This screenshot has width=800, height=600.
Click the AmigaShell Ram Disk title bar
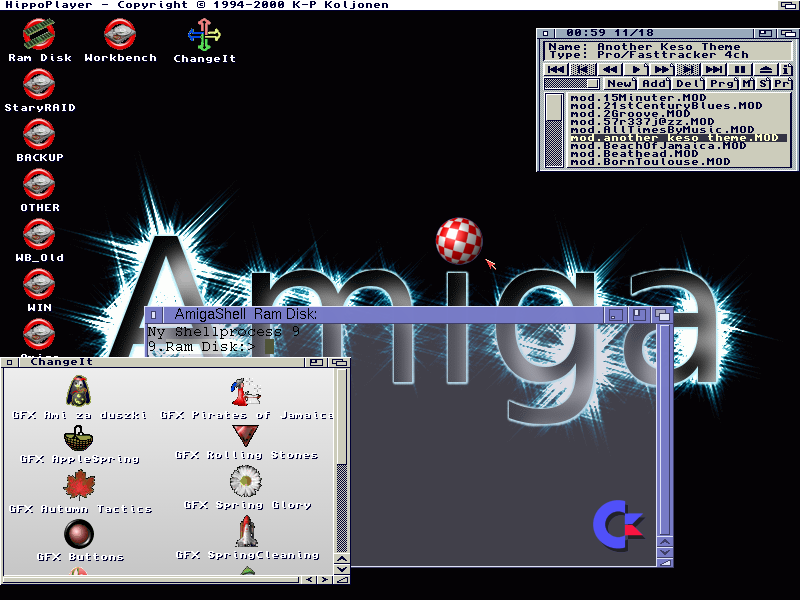point(383,314)
